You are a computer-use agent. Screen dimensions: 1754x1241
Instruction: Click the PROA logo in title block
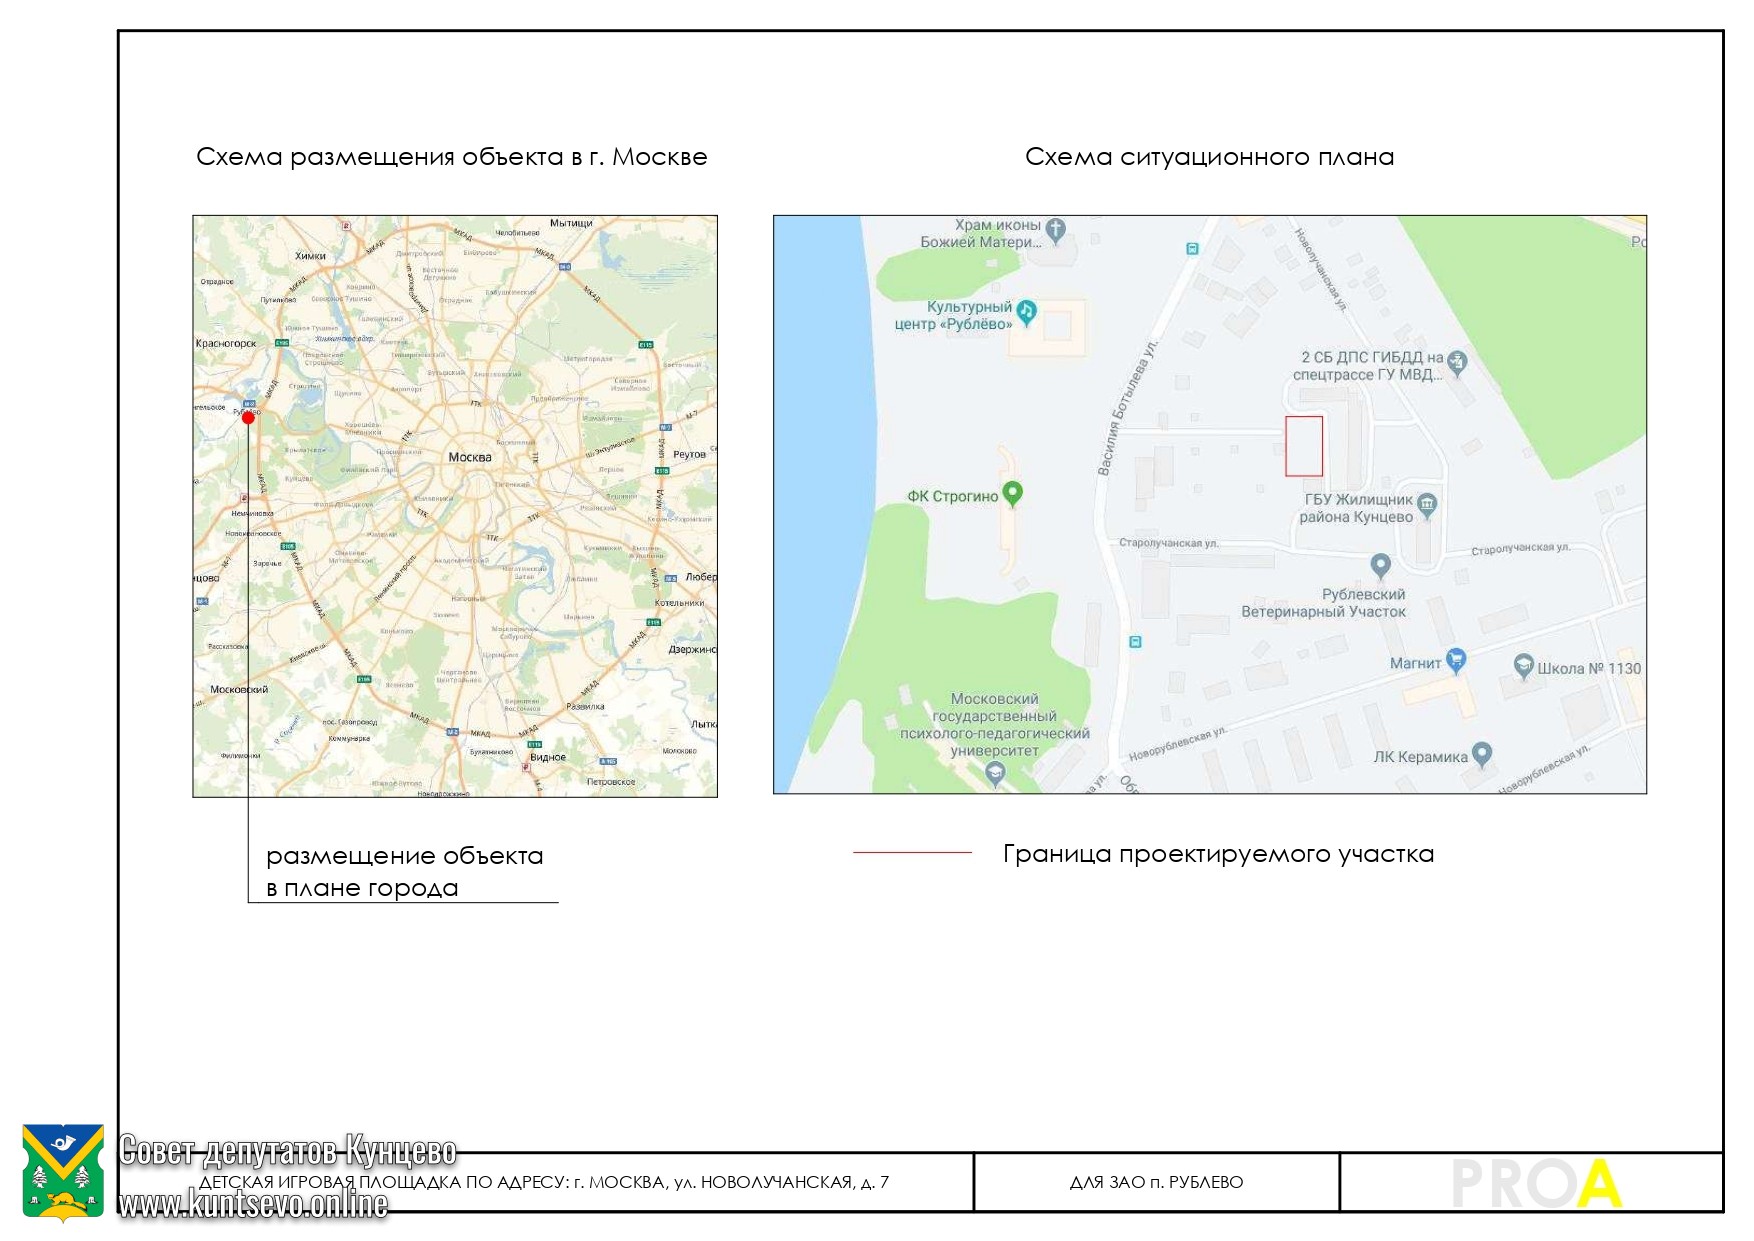[x=1535, y=1183]
